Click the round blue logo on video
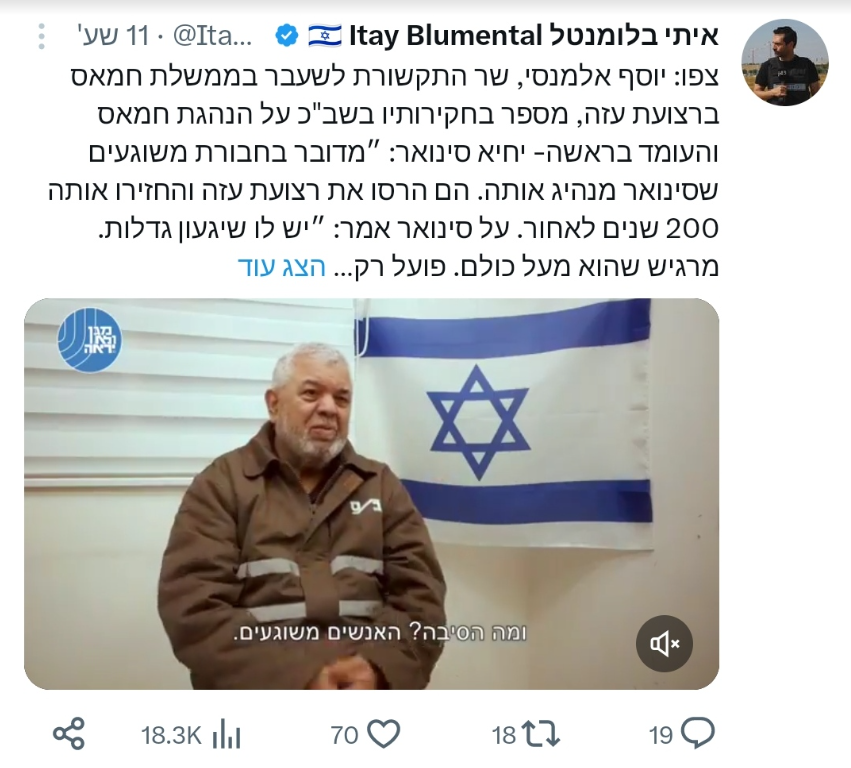Screen dimensions: 851x768 [90, 340]
